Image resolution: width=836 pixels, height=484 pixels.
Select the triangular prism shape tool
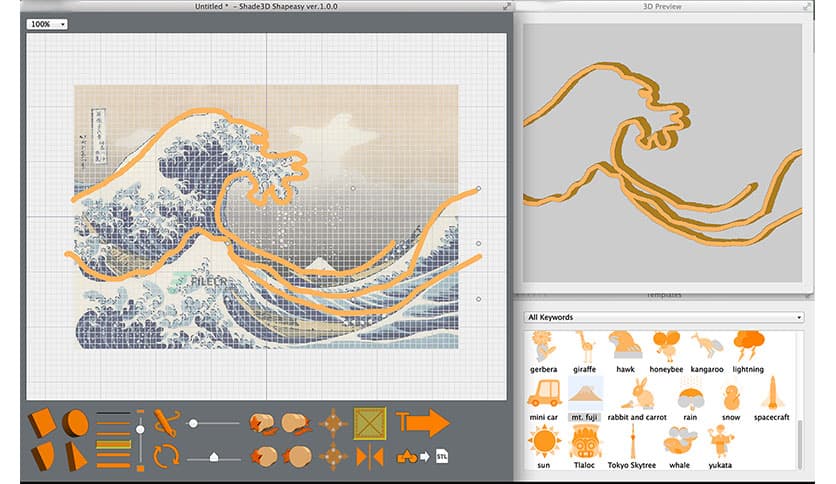76,456
